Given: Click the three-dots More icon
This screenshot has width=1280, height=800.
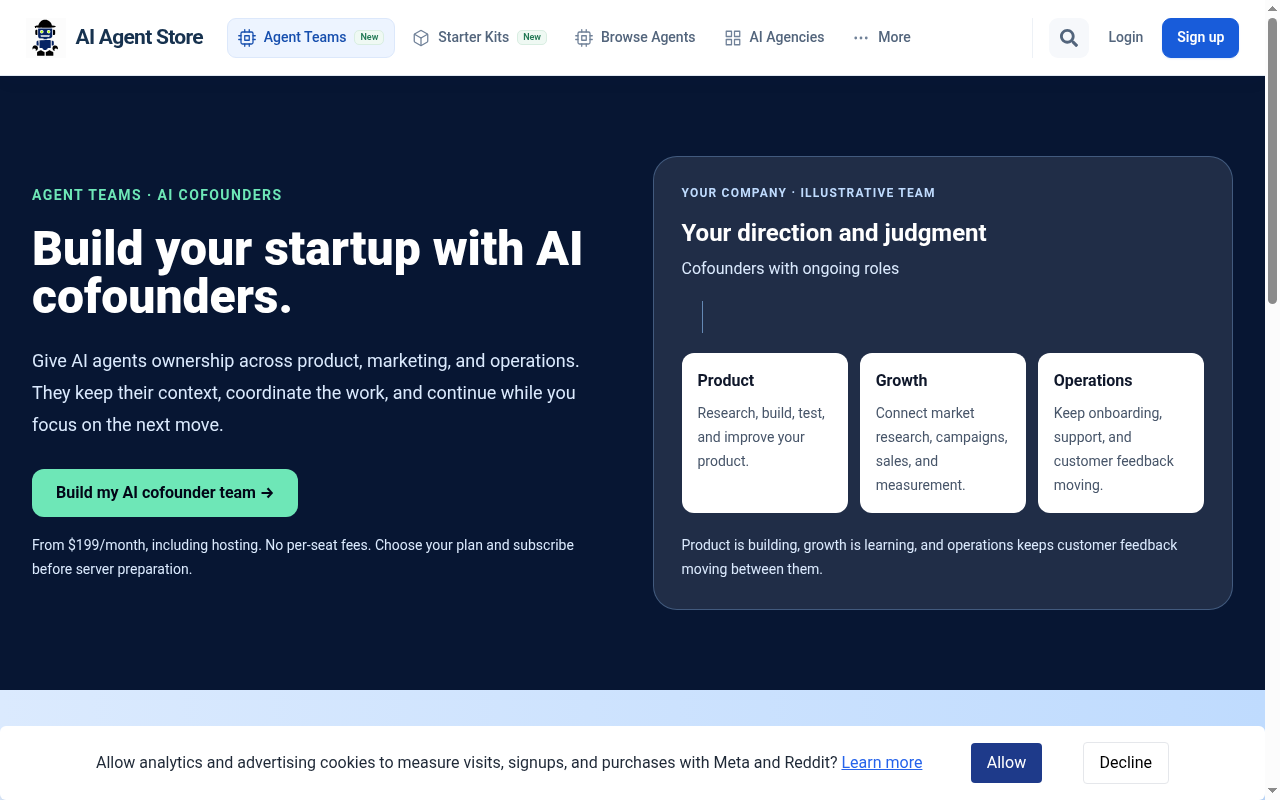Looking at the screenshot, I should 861,38.
